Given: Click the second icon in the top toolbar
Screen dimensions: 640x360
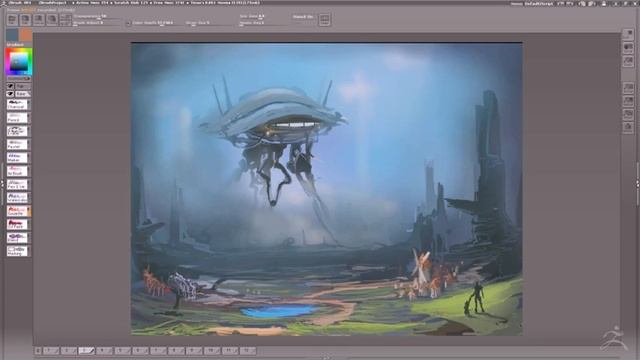Looking at the screenshot, I should point(25,19).
